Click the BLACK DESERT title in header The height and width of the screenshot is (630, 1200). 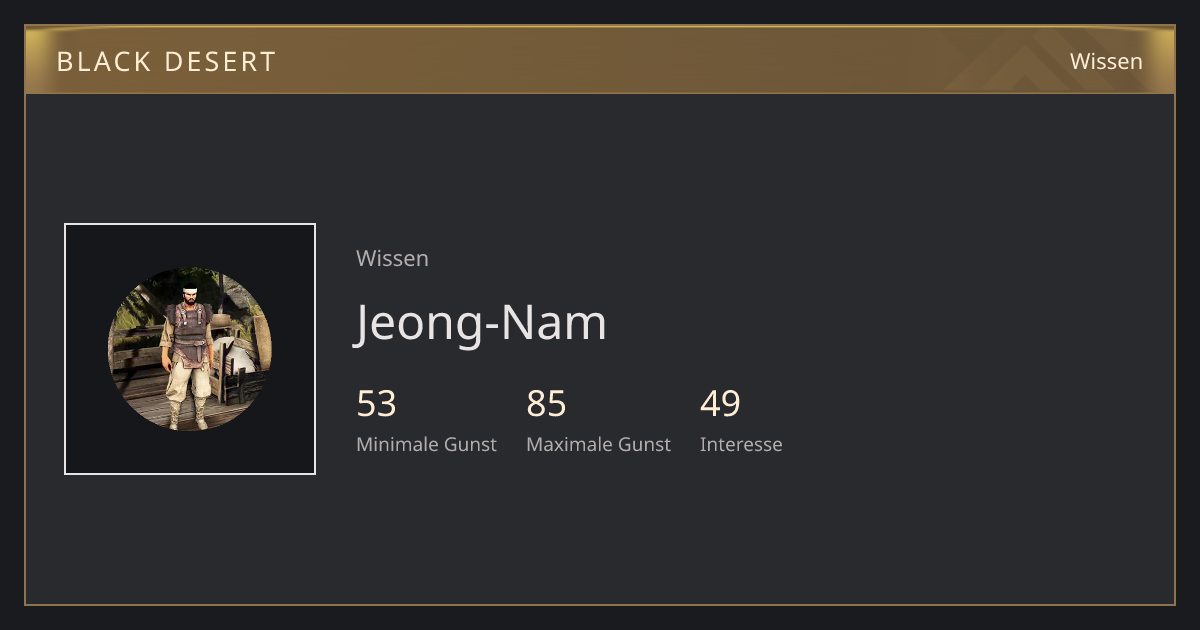click(166, 62)
